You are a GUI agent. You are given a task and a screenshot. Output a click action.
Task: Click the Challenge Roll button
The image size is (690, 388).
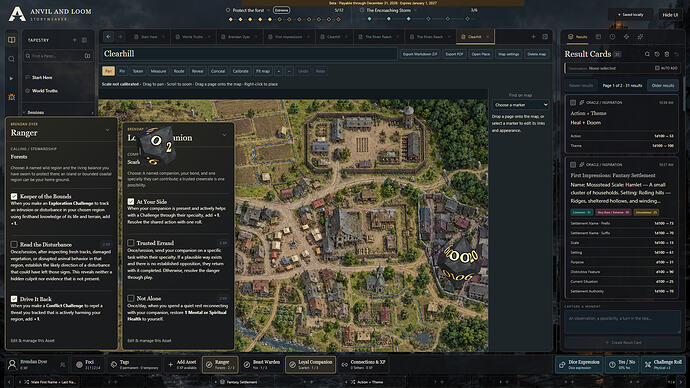coord(664,364)
